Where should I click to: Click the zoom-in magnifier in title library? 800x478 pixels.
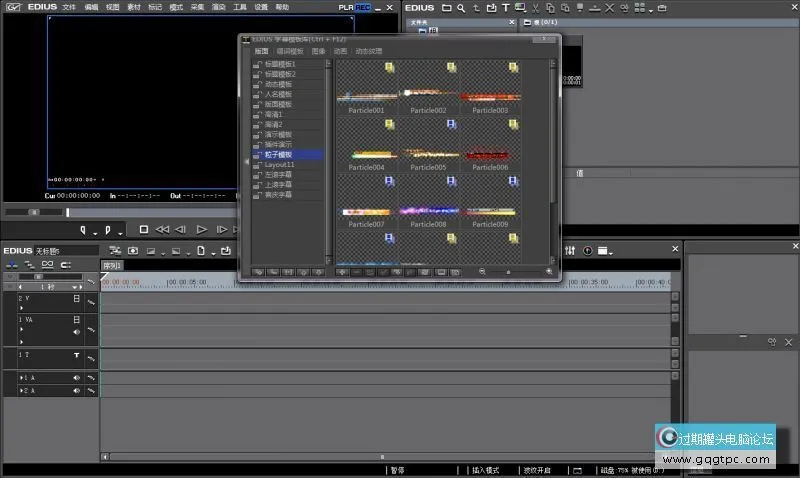click(x=549, y=271)
